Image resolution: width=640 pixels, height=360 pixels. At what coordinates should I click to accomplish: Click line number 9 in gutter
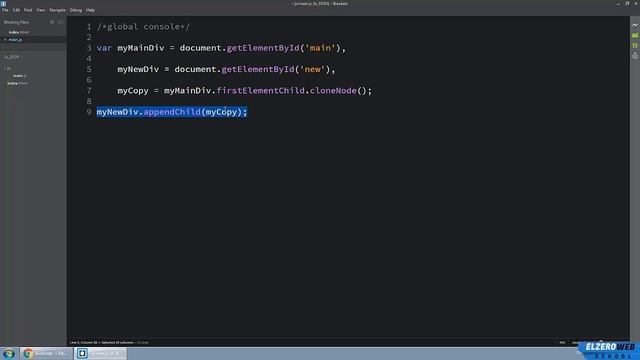pos(89,111)
